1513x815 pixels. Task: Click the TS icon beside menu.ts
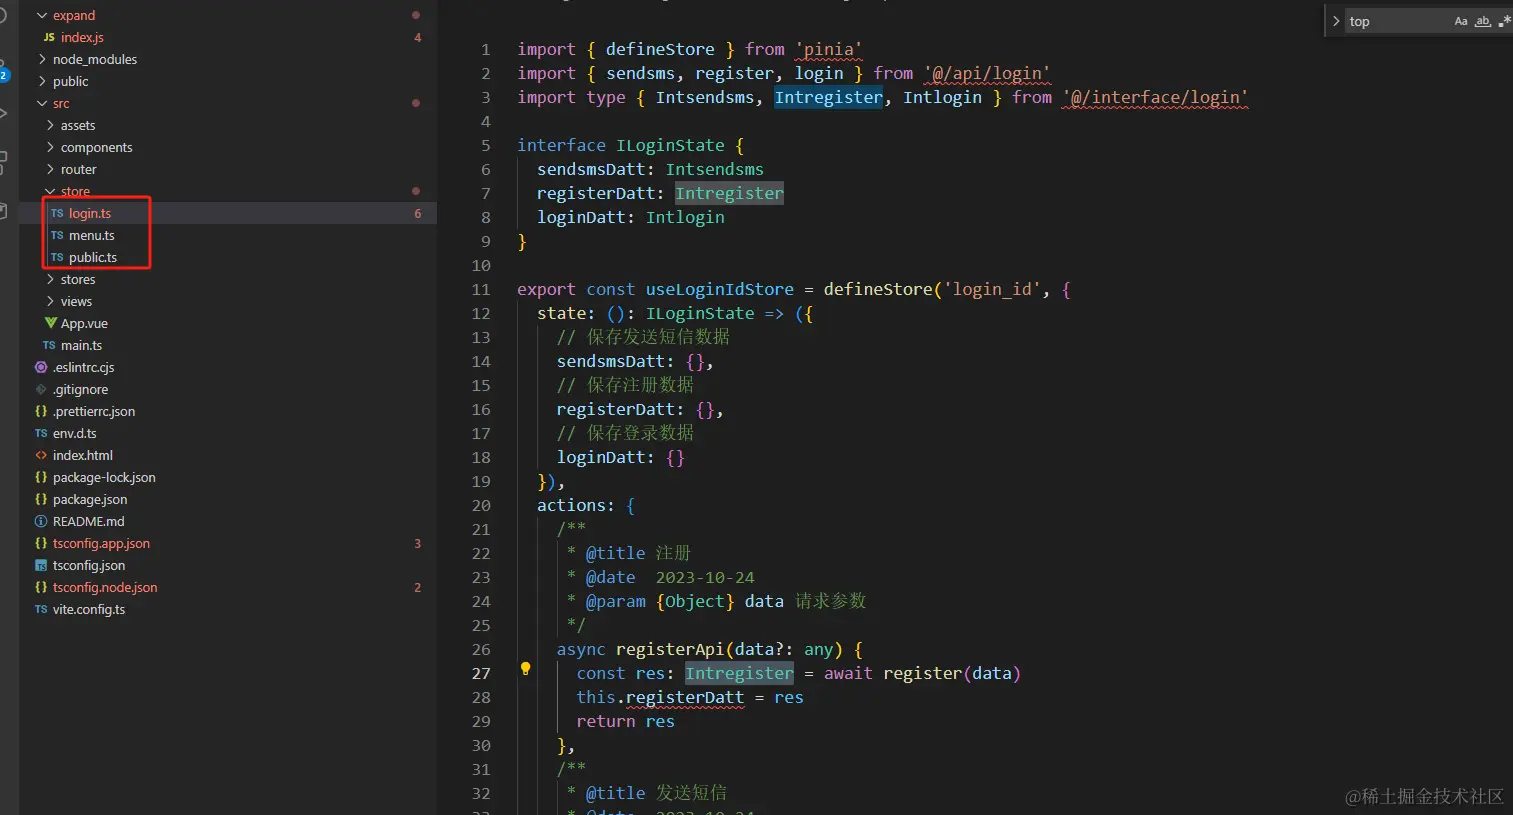coord(57,235)
